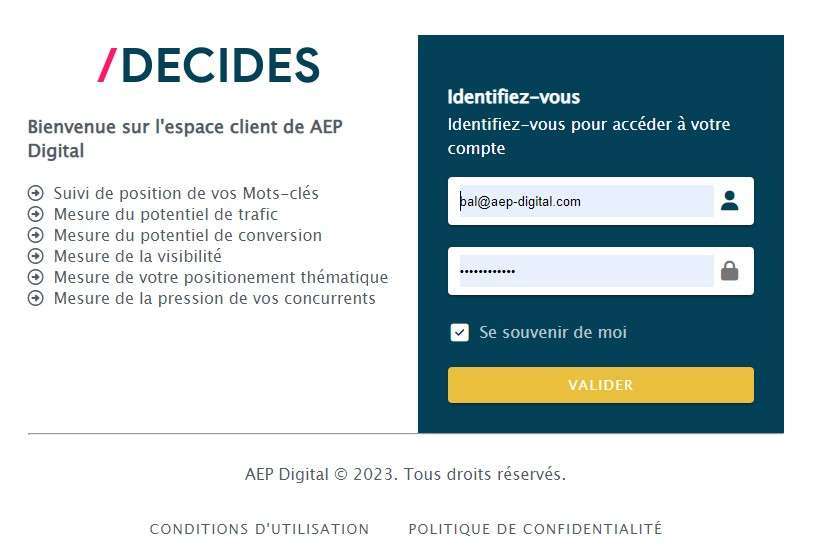Click the arrow icon beside pression de vos concurrents
Screen dimensions: 822x553
point(36,298)
